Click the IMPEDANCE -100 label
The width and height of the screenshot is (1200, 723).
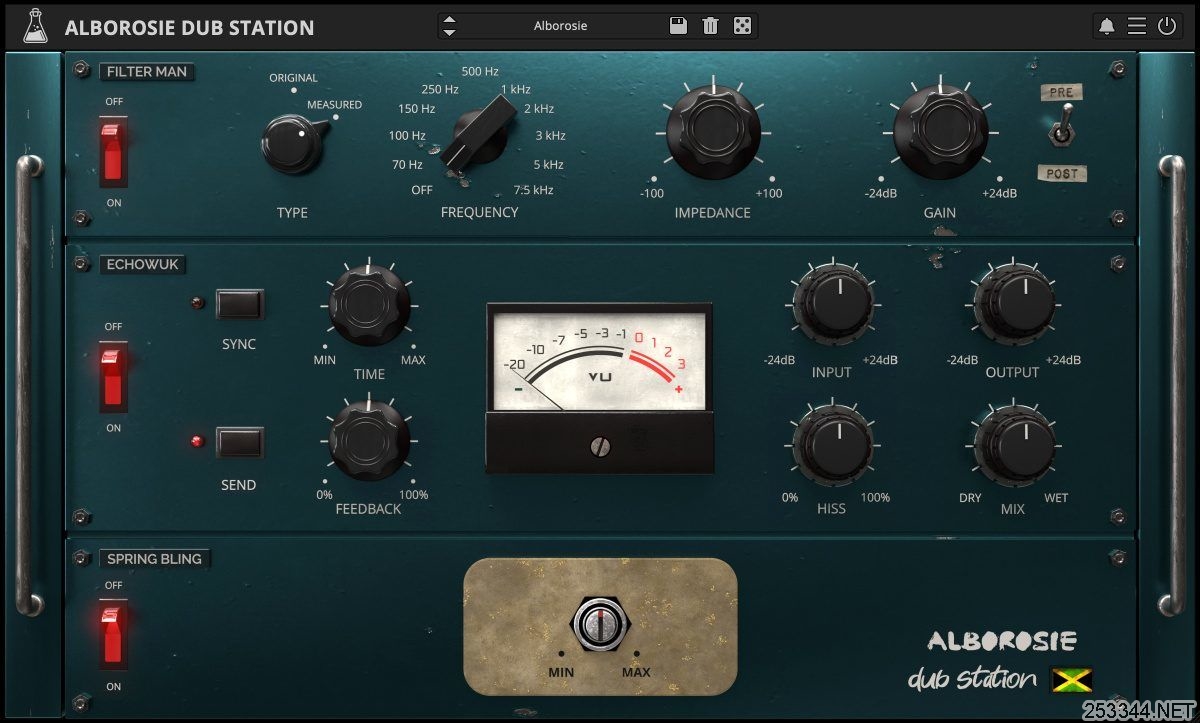[x=652, y=194]
